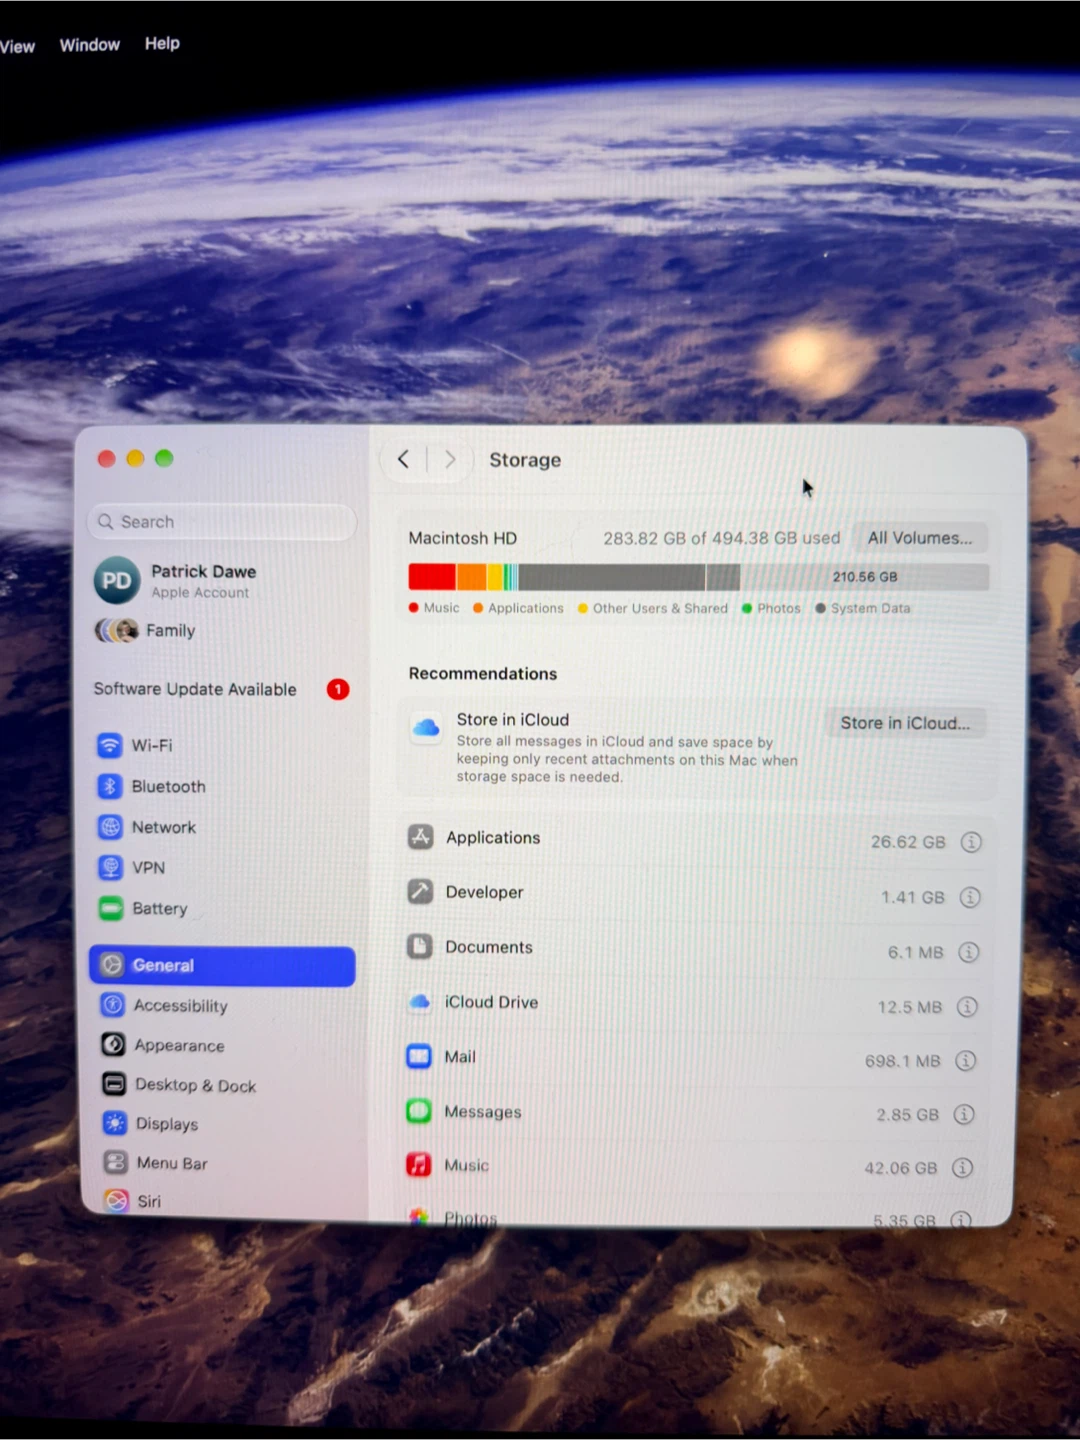Click the red update badge
This screenshot has width=1080, height=1440.
[338, 689]
